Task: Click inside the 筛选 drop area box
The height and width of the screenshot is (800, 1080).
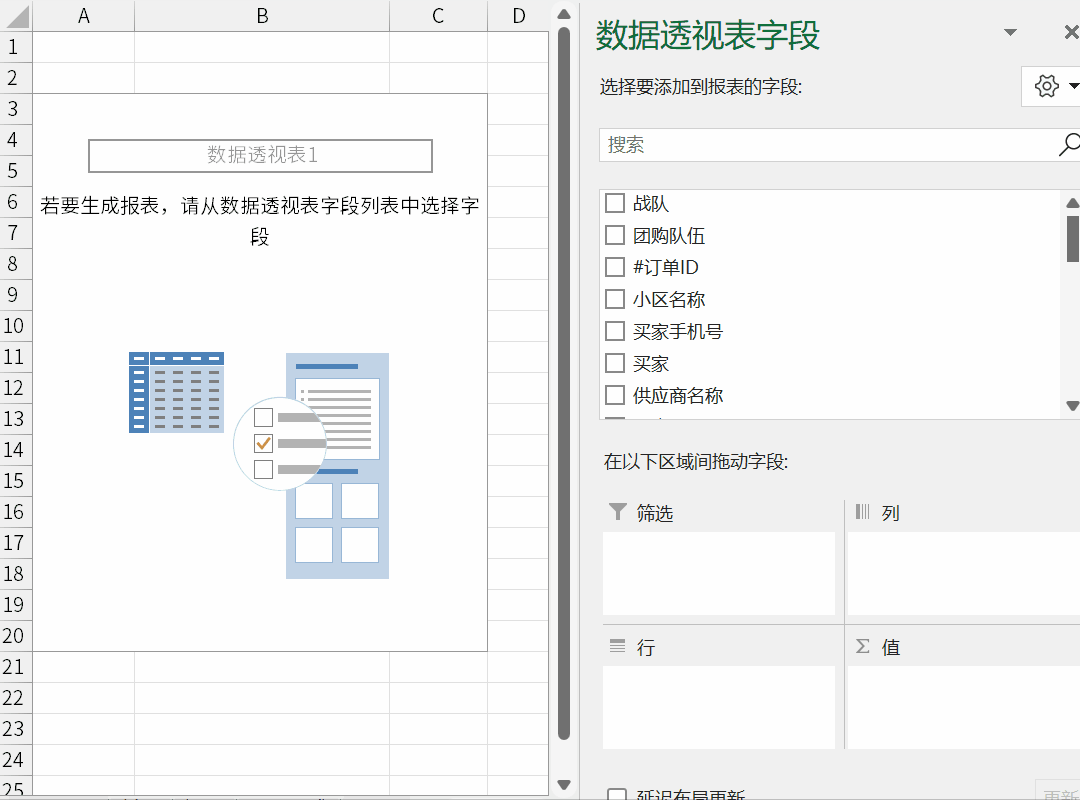Action: coord(719,573)
